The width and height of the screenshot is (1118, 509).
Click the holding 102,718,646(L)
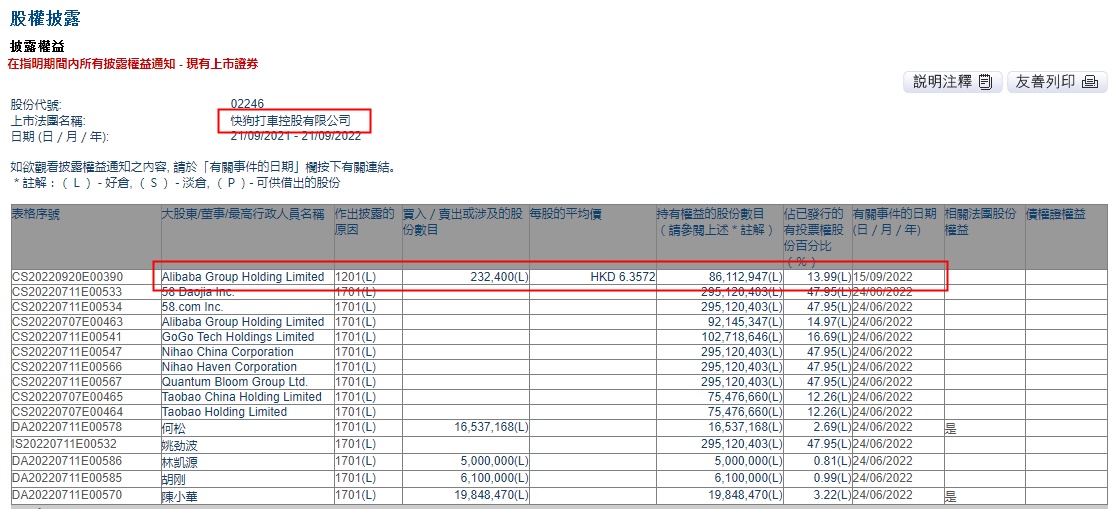click(x=743, y=336)
